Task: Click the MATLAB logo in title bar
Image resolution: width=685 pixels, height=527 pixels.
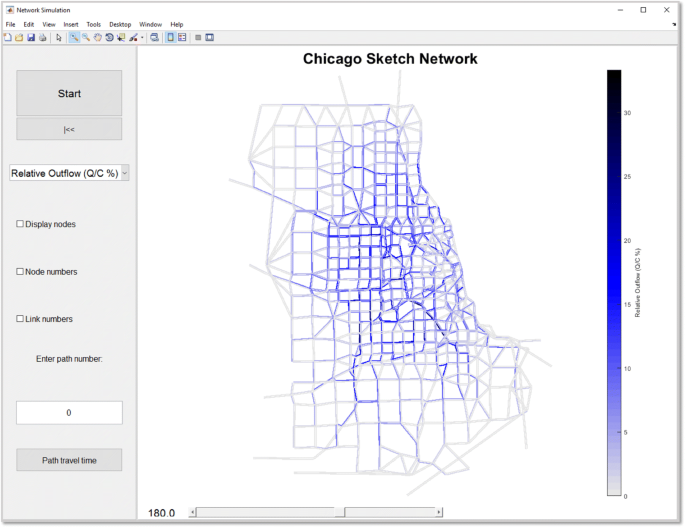Action: coord(10,10)
